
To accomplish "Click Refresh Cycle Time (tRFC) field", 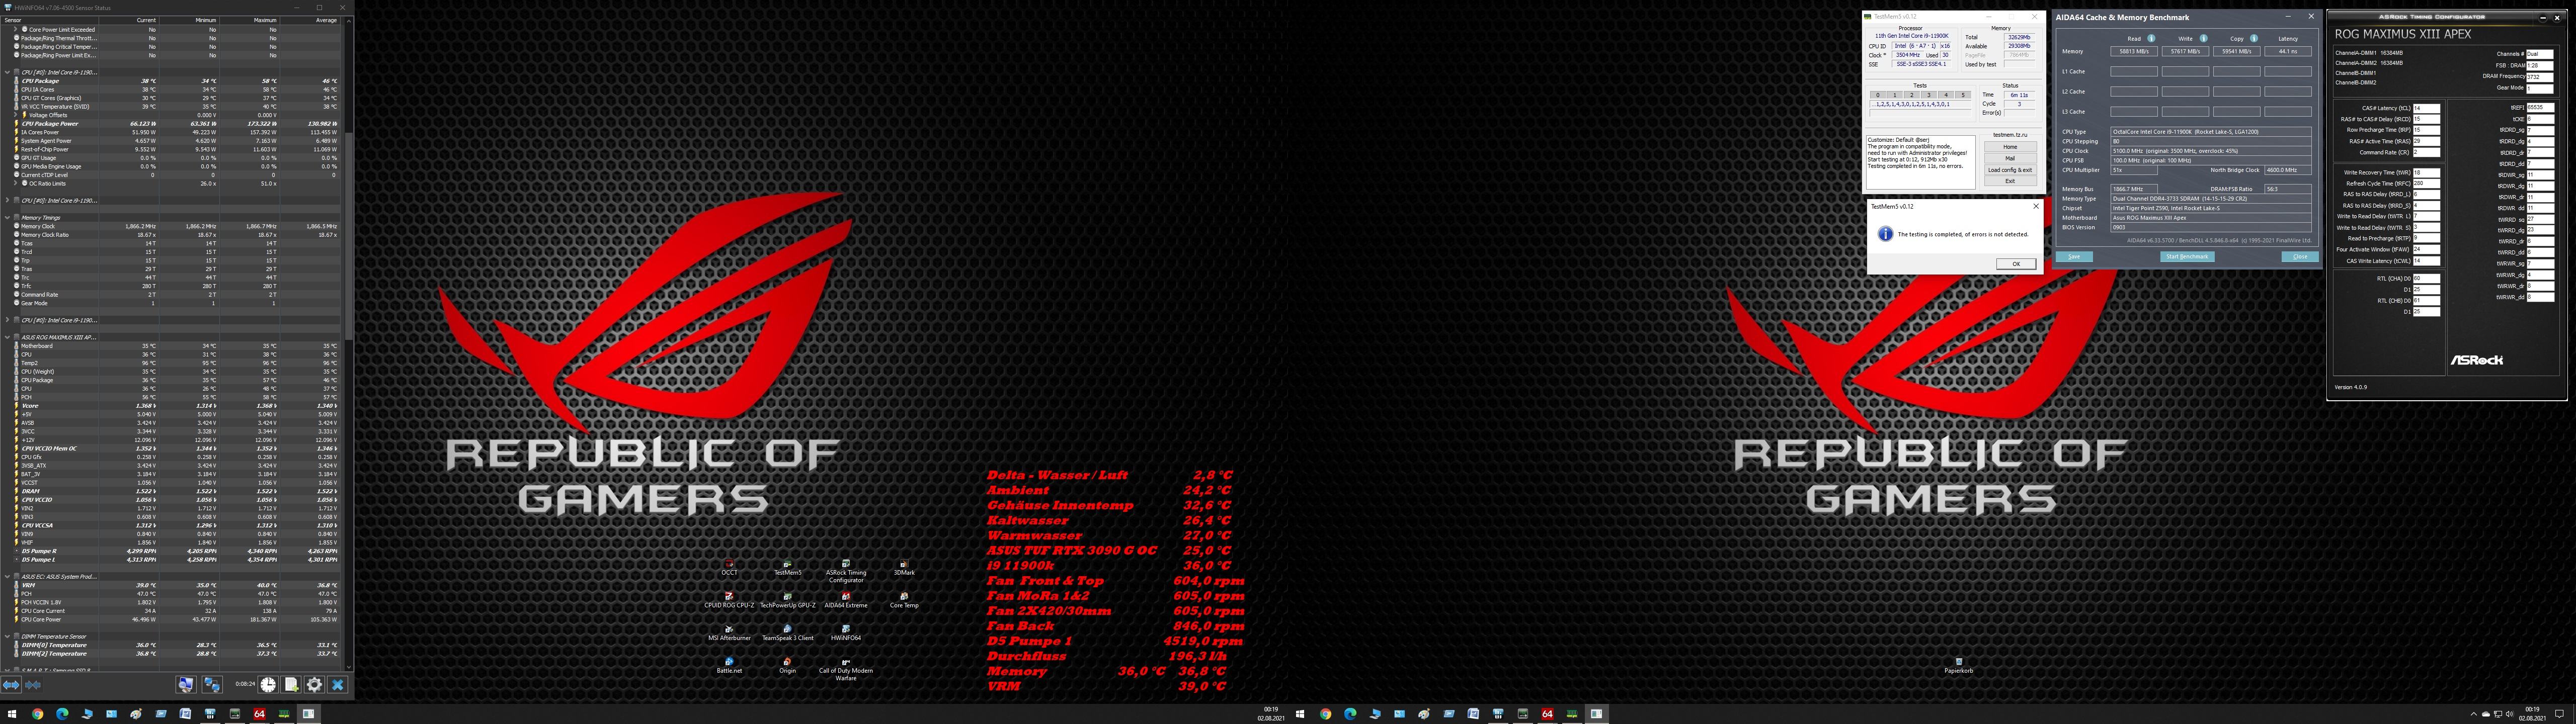I will click(2426, 184).
